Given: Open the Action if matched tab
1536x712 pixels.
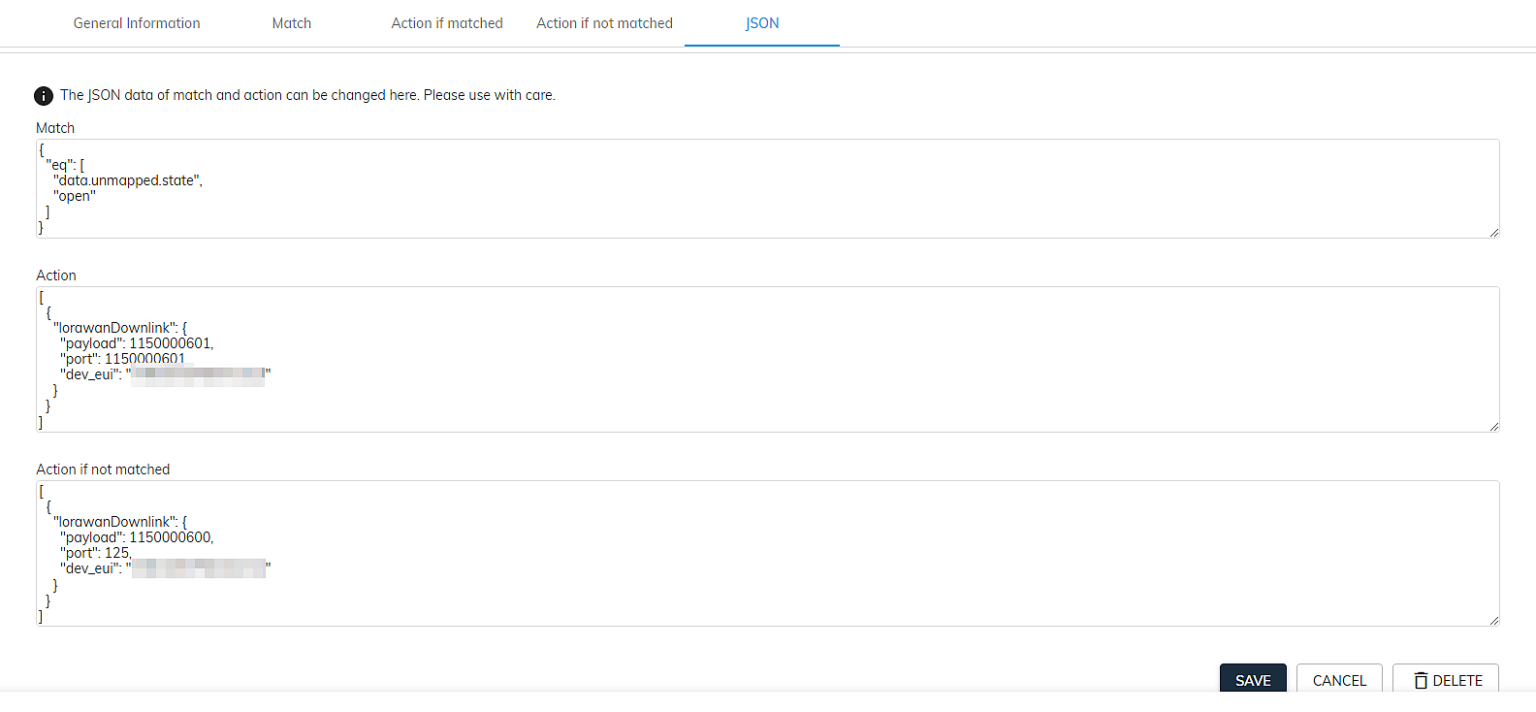Looking at the screenshot, I should click(446, 23).
